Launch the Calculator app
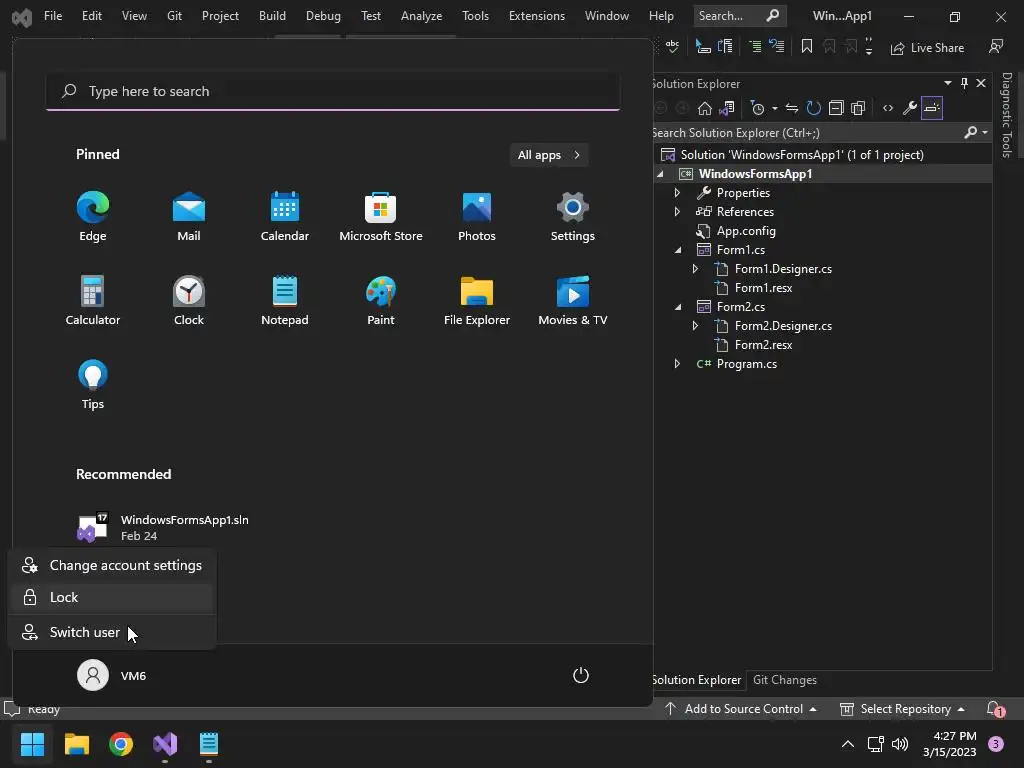 point(93,300)
